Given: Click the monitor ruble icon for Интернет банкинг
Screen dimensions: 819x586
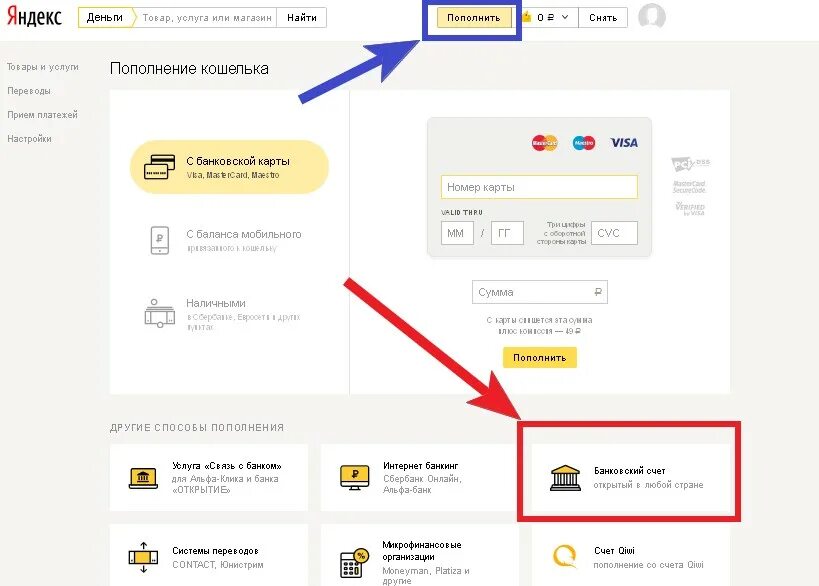Looking at the screenshot, I should pos(355,477).
